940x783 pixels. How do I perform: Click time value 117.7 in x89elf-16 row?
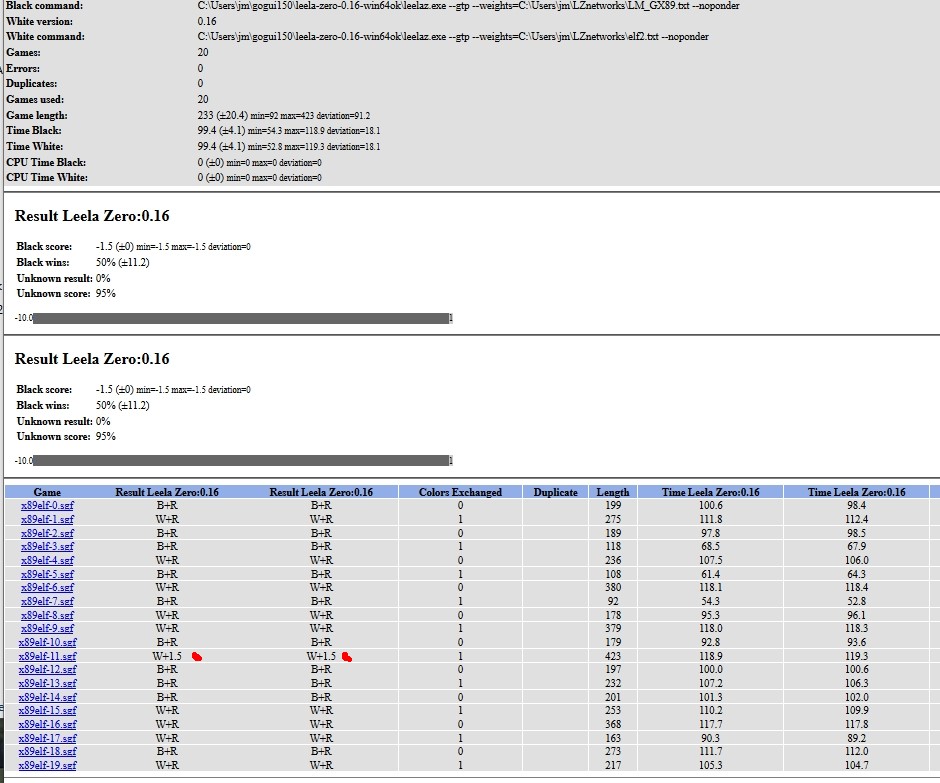pyautogui.click(x=710, y=724)
